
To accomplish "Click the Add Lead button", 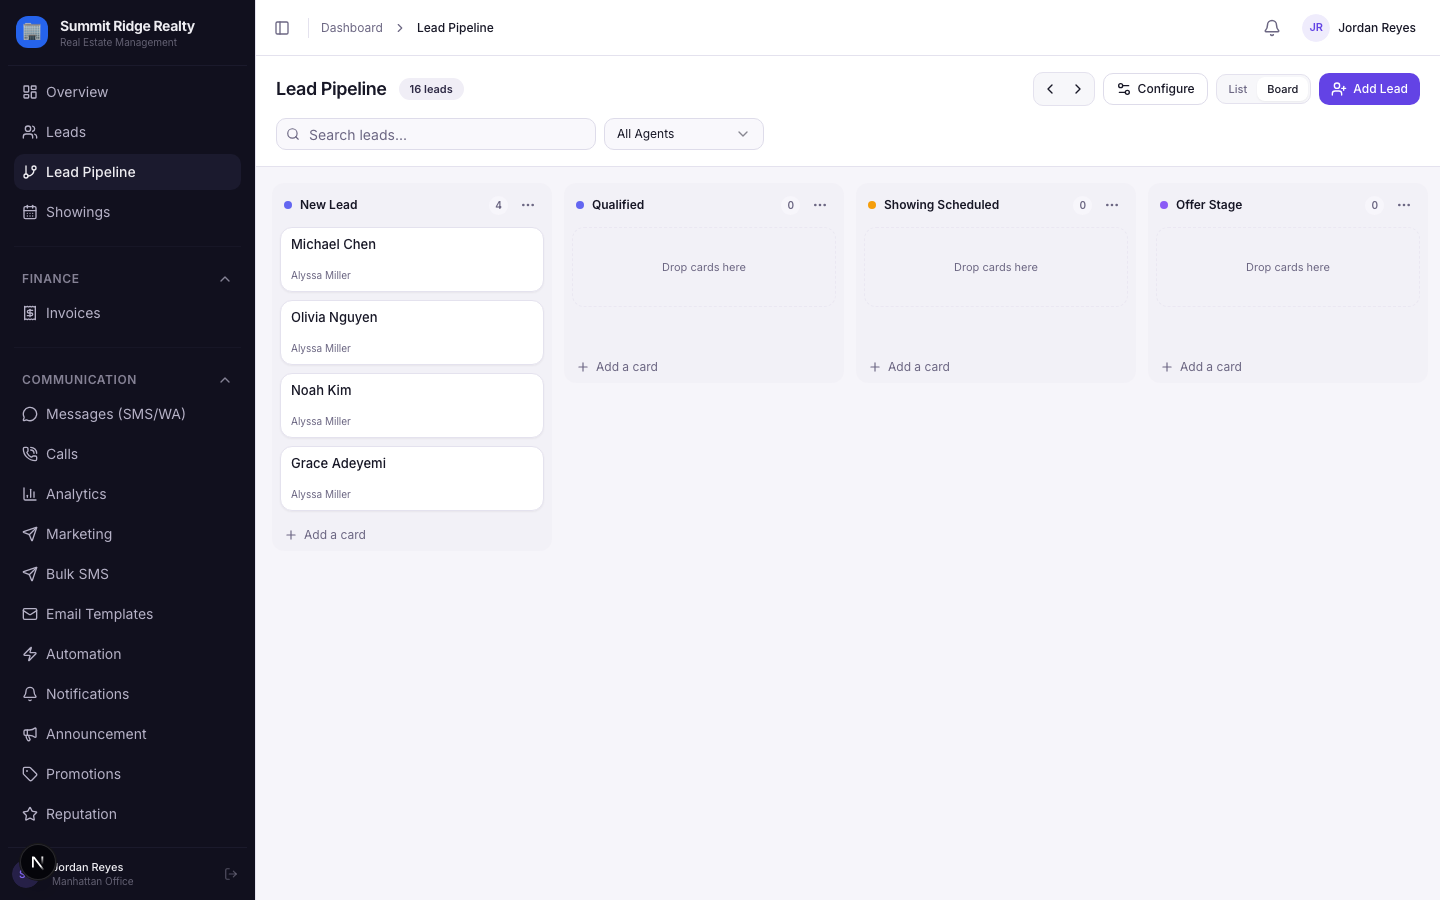I will [x=1369, y=89].
